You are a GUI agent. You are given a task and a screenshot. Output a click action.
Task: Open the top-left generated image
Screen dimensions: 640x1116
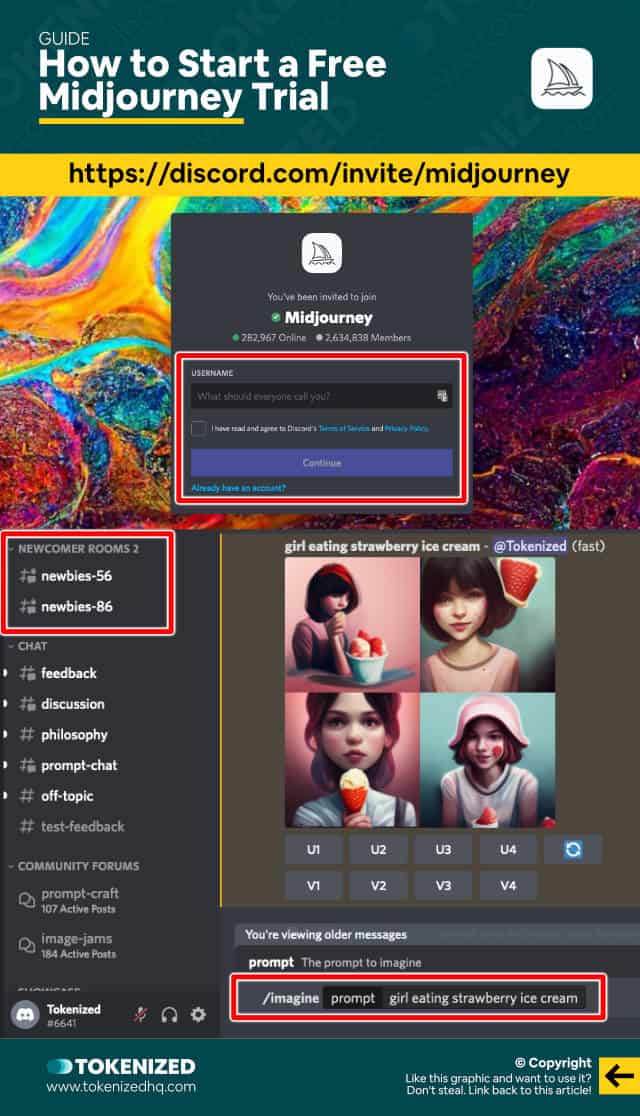pyautogui.click(x=352, y=624)
